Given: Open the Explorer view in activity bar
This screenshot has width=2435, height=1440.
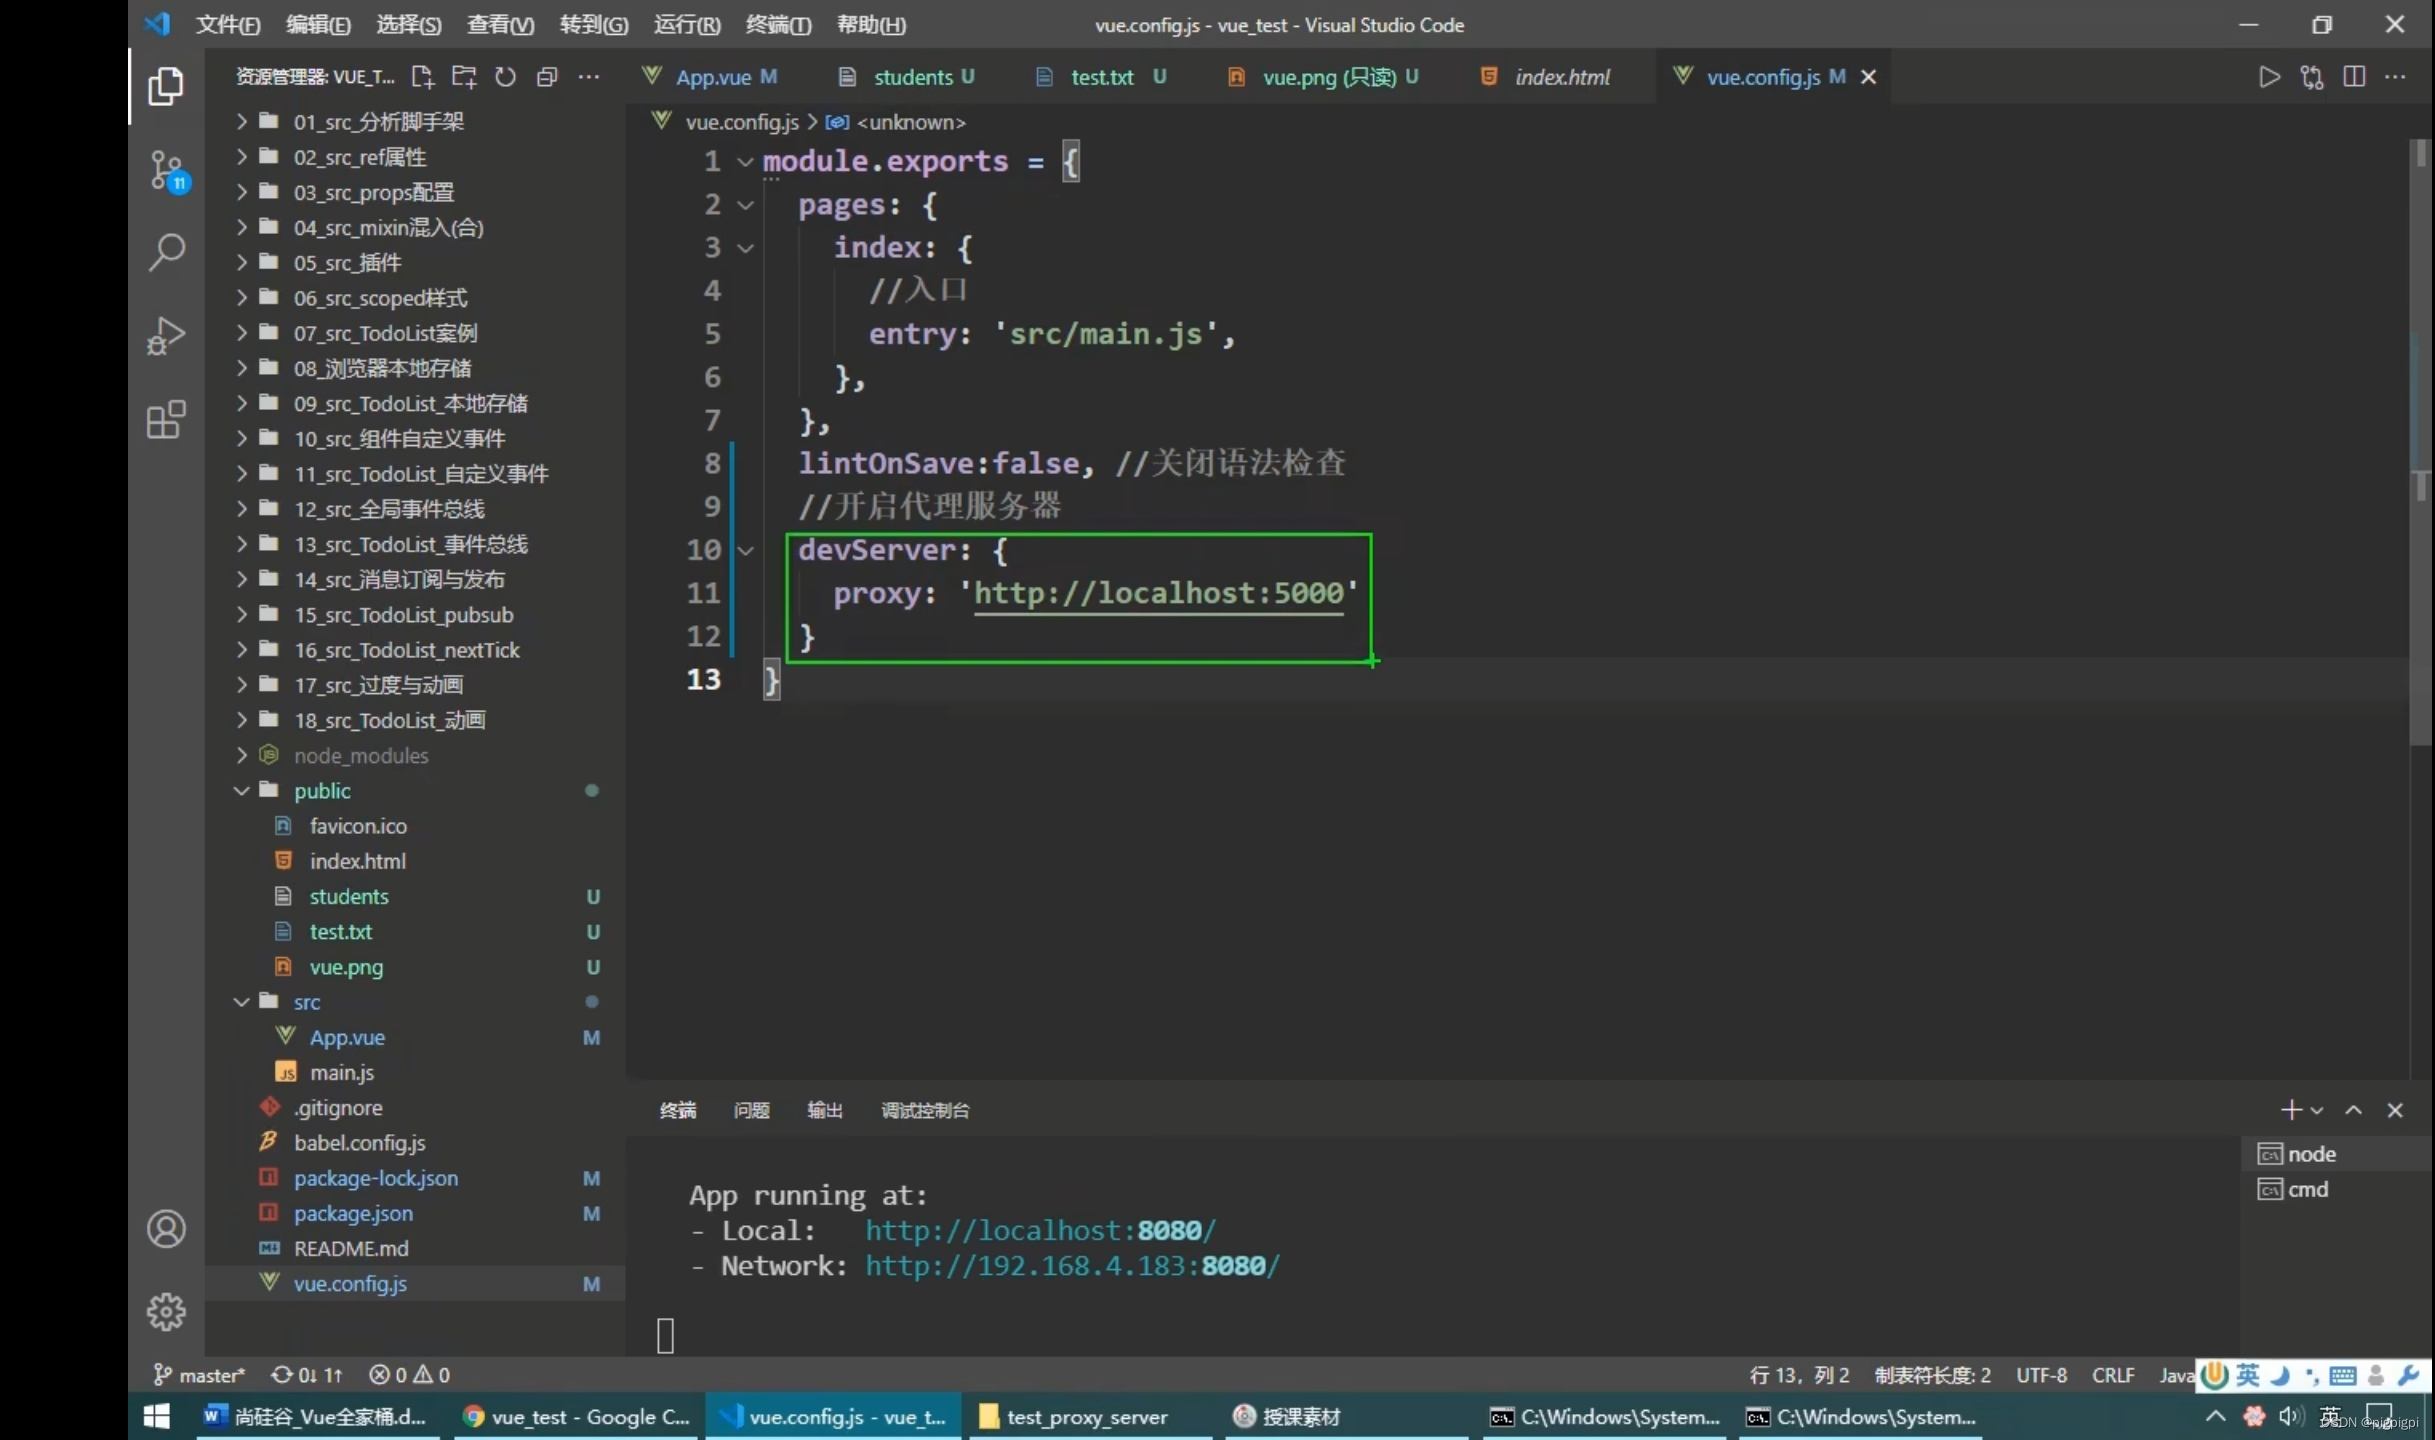Looking at the screenshot, I should tap(166, 87).
